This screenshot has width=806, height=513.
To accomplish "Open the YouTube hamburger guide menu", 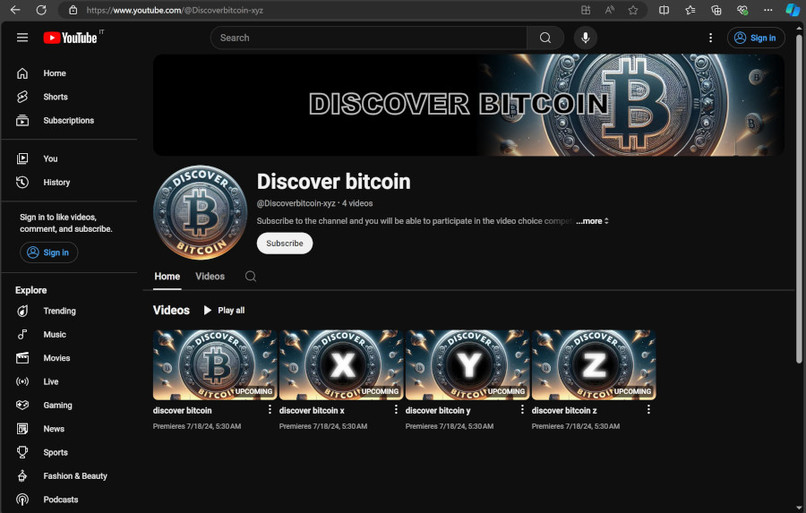I will click(x=22, y=38).
